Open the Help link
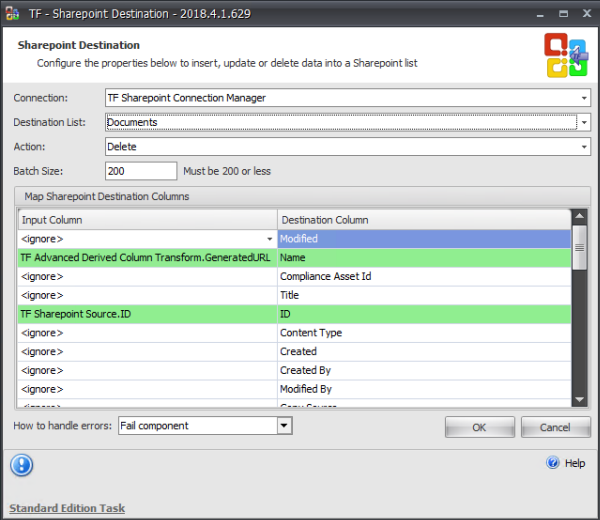This screenshot has height=520, width=600. pyautogui.click(x=575, y=463)
